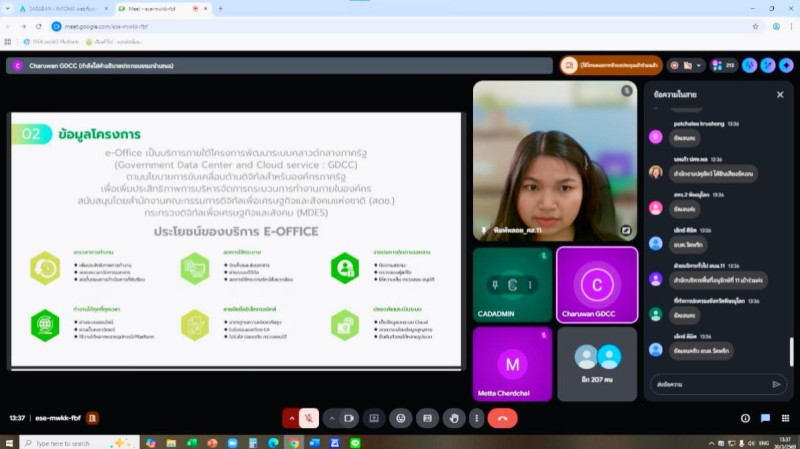Image resolution: width=800 pixels, height=449 pixels.
Task: Raise your hand in the meeting
Action: [455, 418]
